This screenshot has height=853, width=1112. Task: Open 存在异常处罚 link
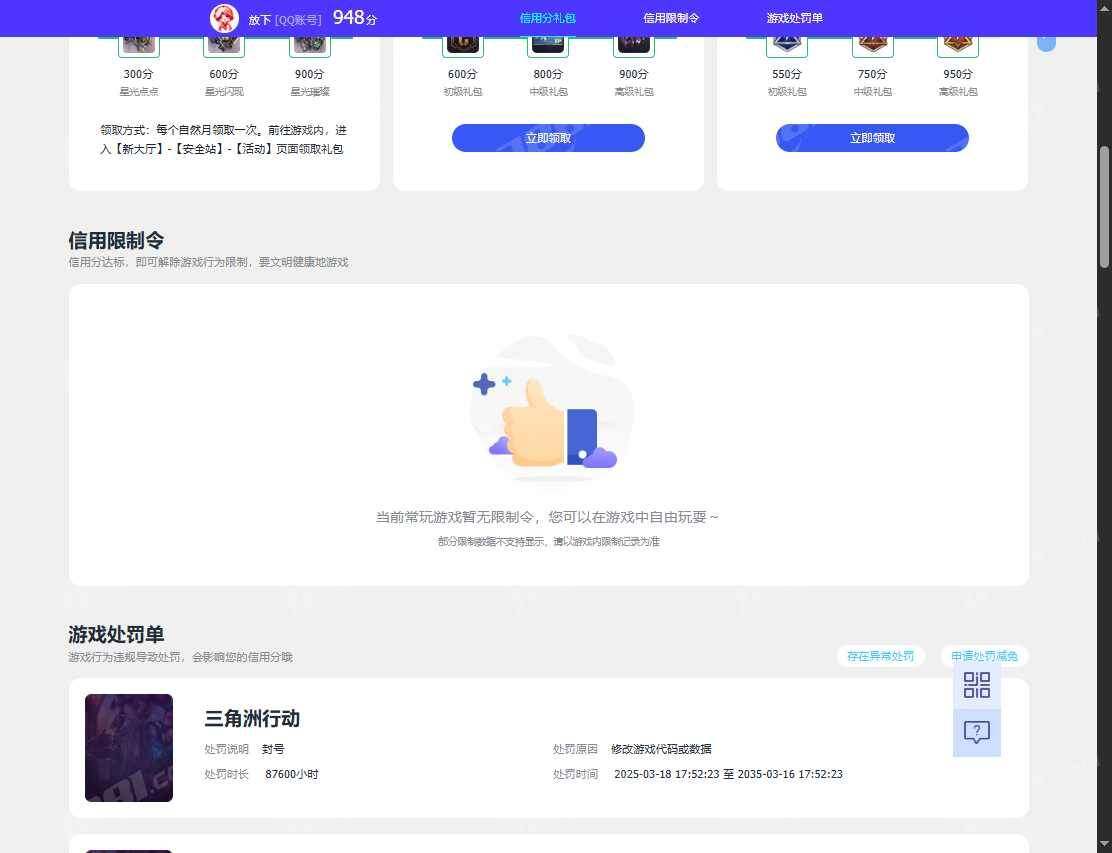881,656
